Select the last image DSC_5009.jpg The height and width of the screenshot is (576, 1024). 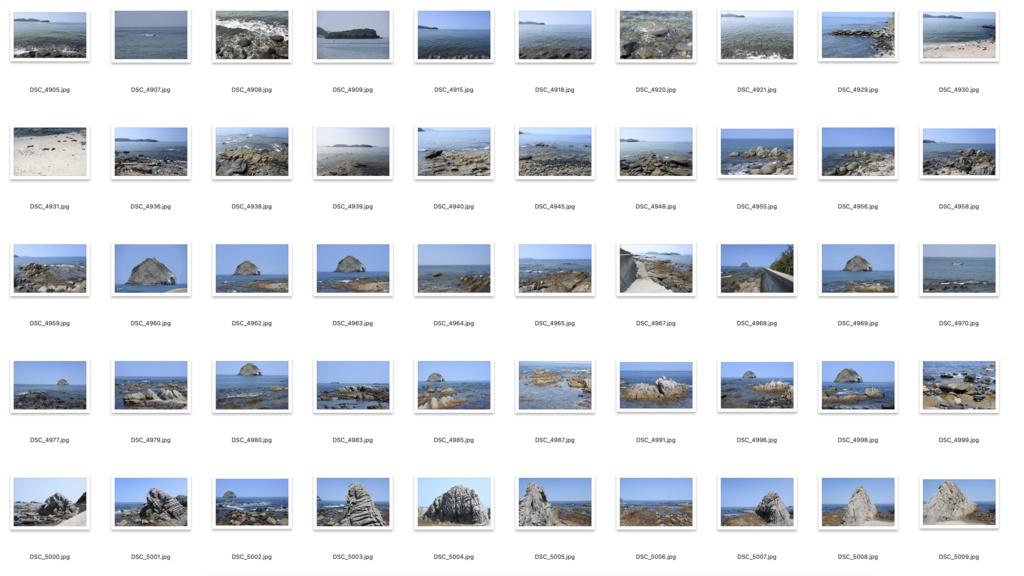point(958,501)
